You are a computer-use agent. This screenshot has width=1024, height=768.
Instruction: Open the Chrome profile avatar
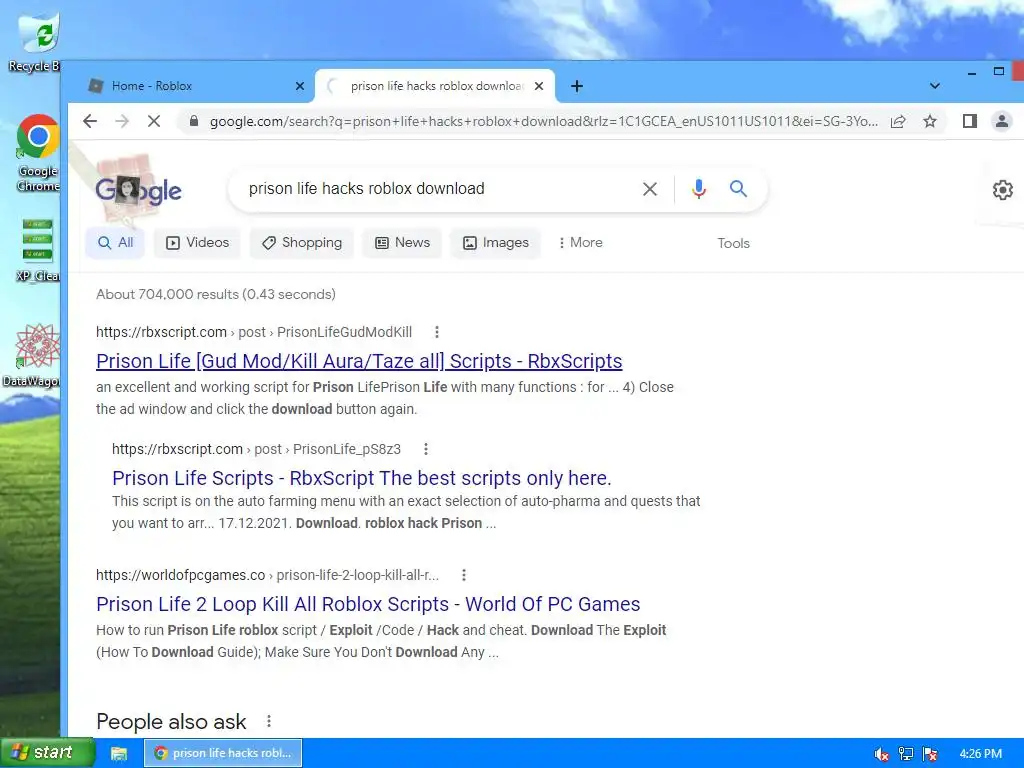point(1001,121)
